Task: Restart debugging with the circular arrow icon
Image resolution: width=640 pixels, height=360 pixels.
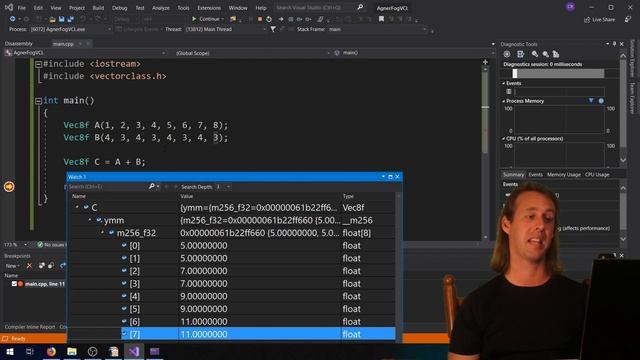Action: [x=269, y=19]
